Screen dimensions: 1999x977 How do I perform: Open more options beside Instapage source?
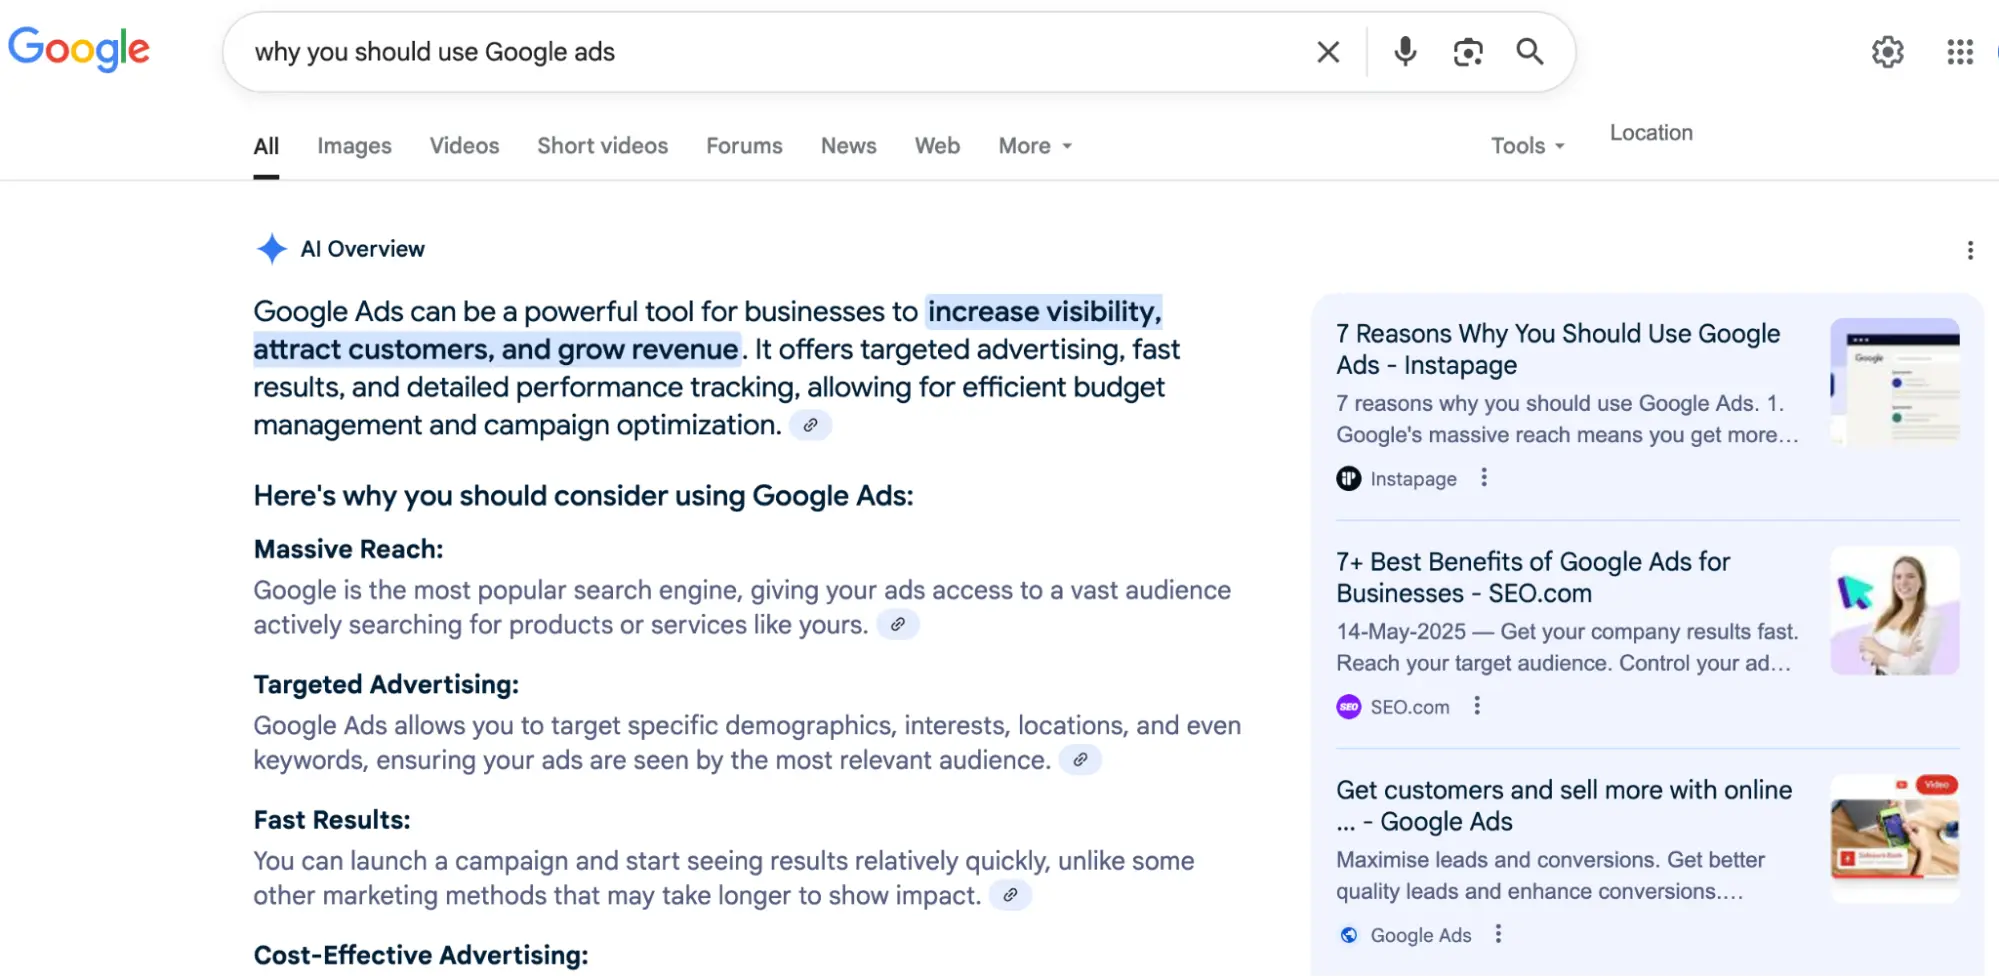(1484, 478)
